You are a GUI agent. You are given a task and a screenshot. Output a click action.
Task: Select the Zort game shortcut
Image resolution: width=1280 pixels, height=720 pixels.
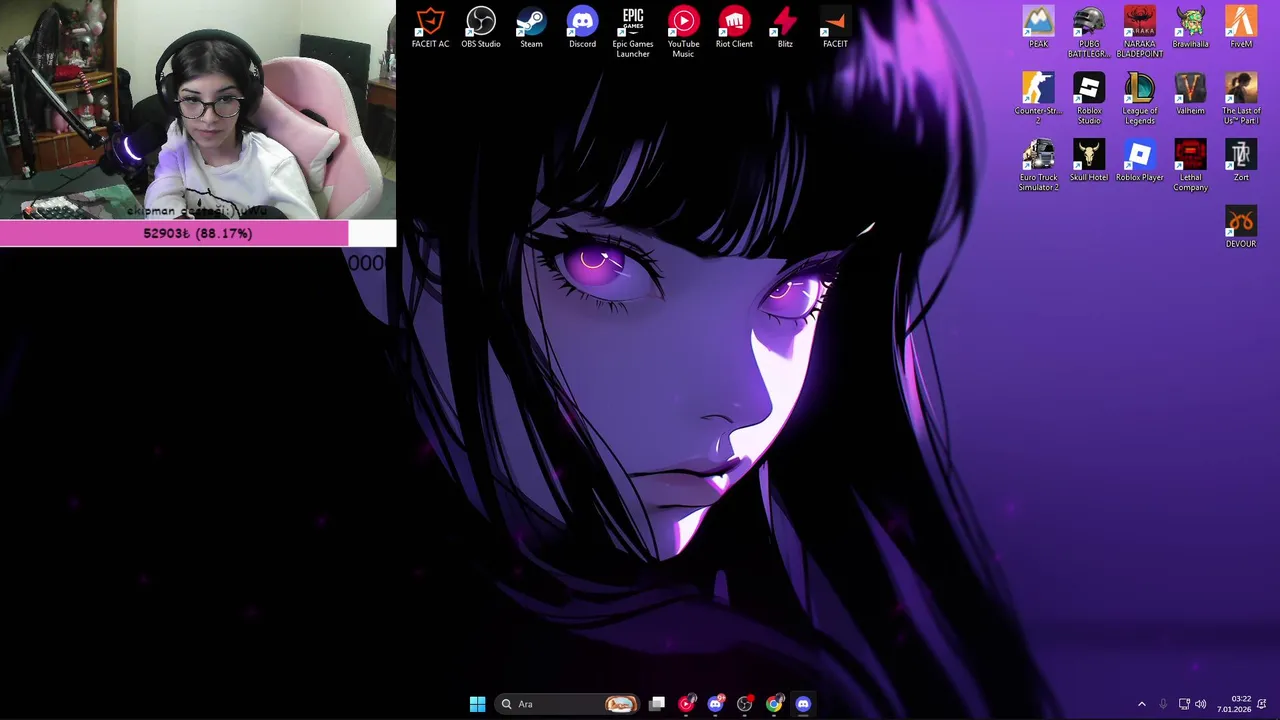point(1241,161)
